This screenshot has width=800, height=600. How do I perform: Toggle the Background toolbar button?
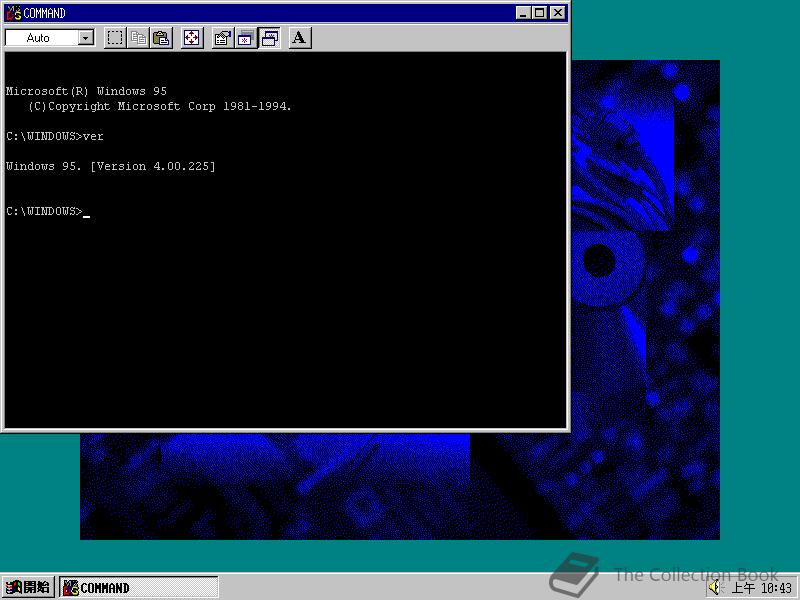269,38
